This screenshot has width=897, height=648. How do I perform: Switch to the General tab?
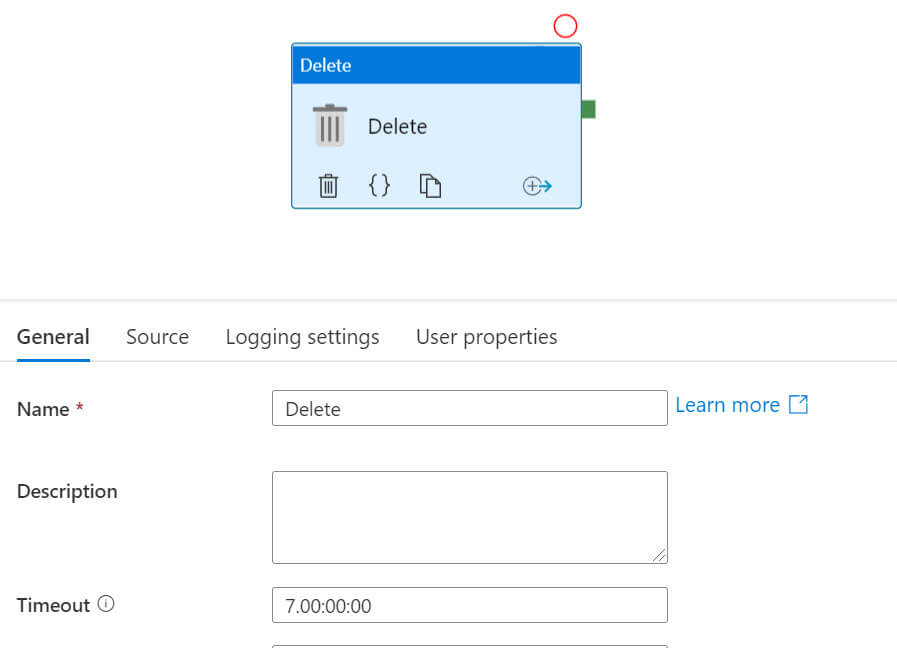[53, 337]
